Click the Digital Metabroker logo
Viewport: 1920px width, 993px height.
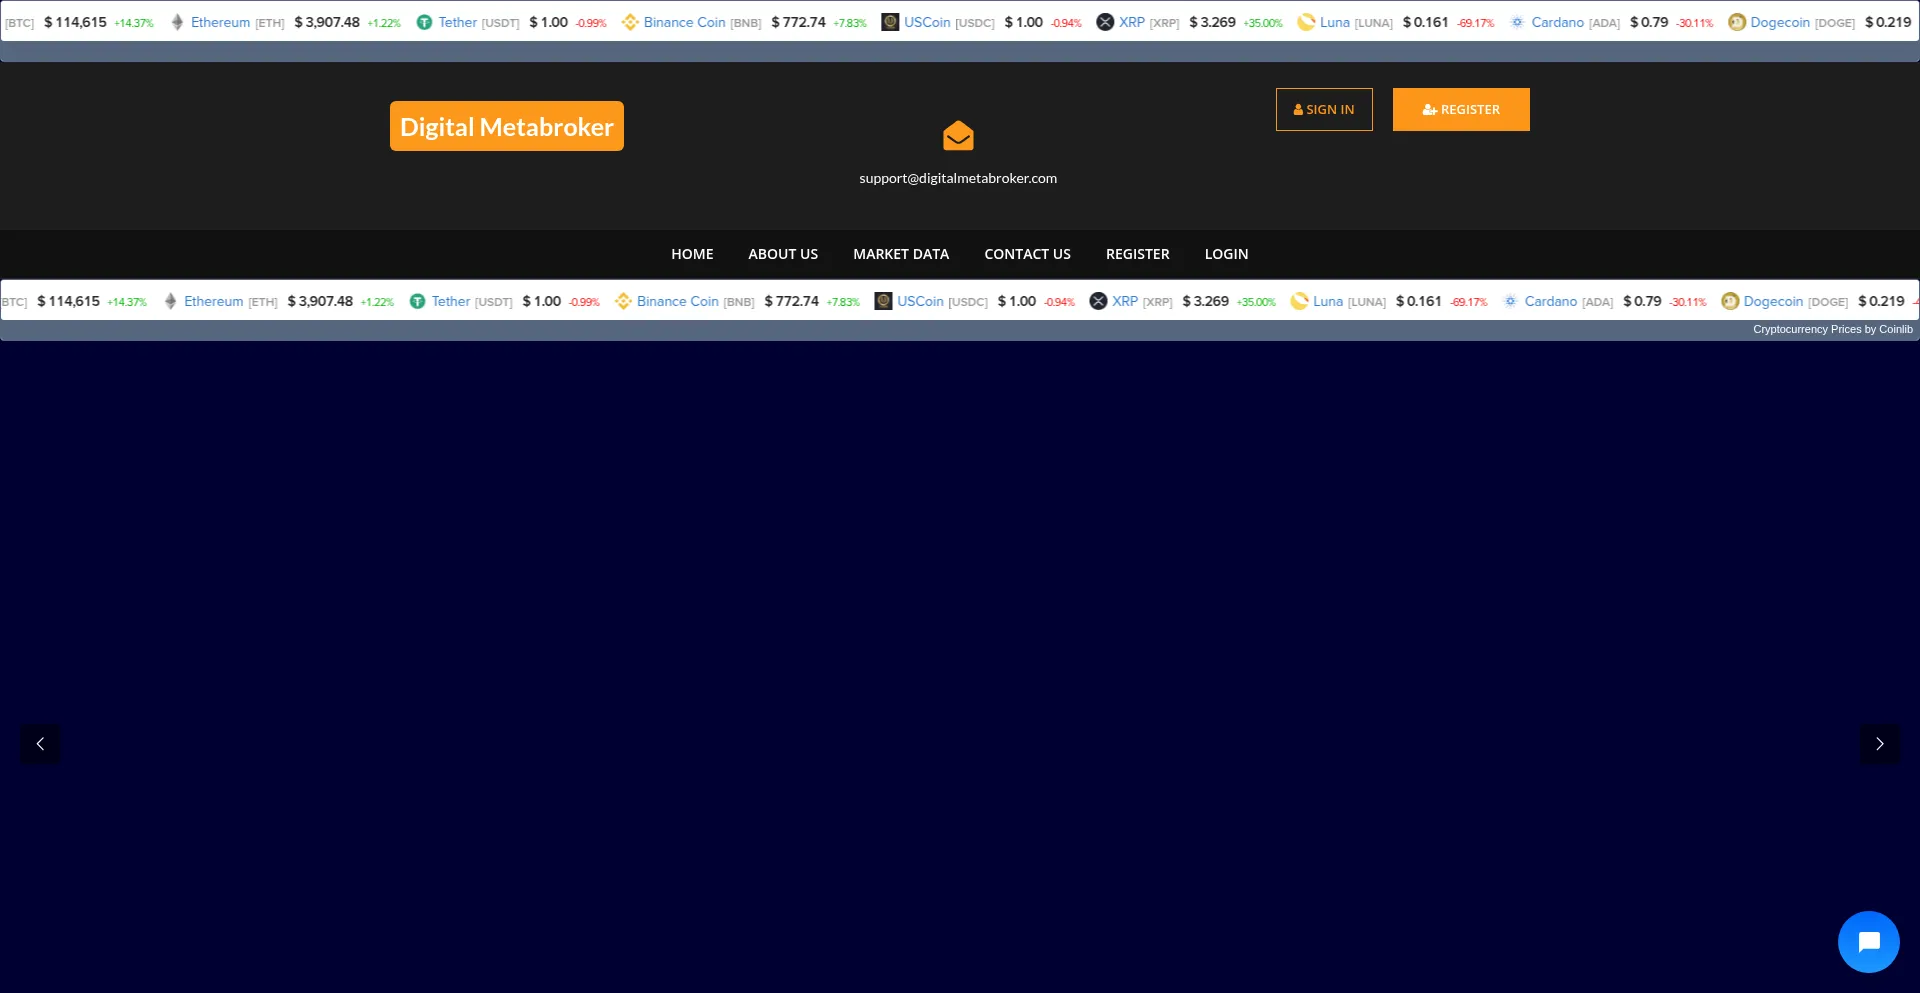[507, 126]
